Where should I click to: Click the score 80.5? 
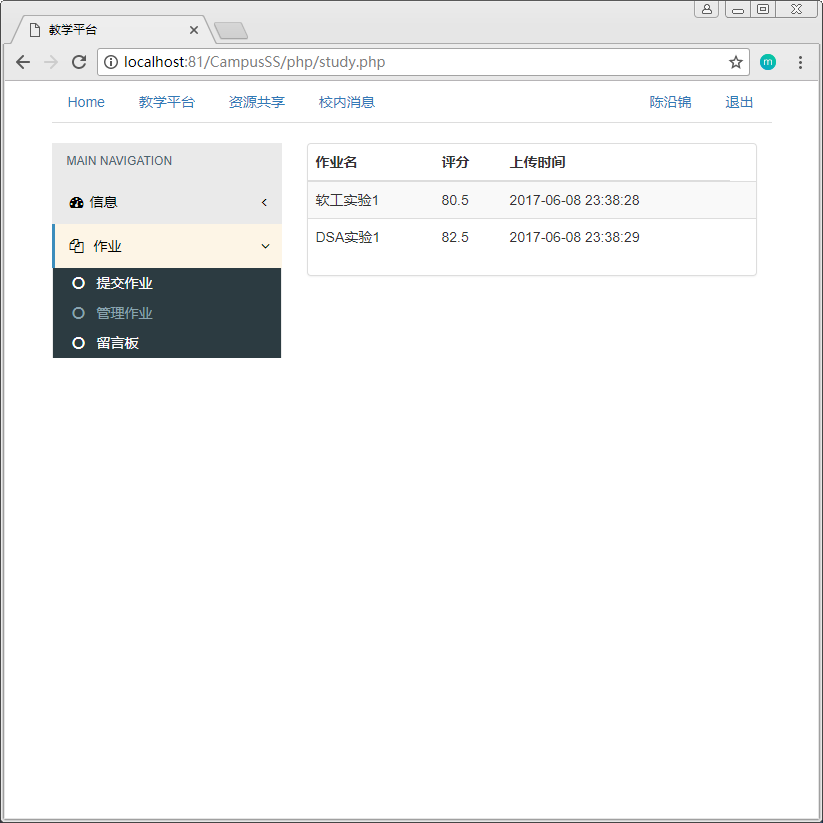click(455, 200)
